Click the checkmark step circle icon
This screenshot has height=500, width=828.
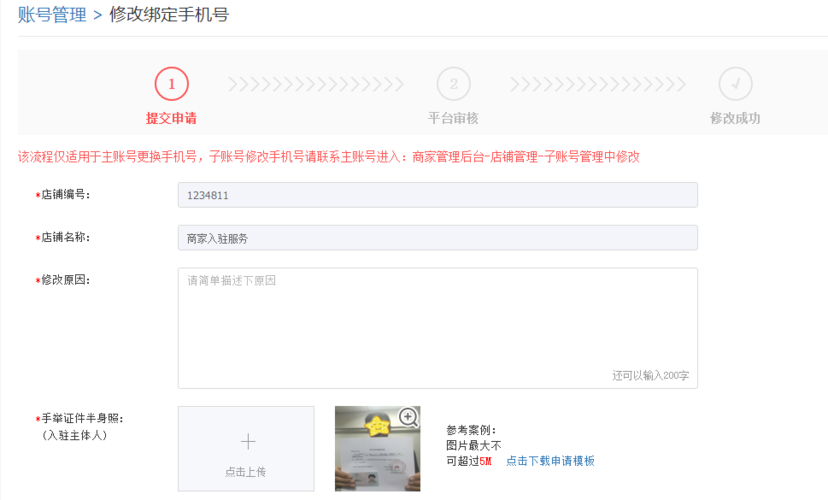click(736, 84)
